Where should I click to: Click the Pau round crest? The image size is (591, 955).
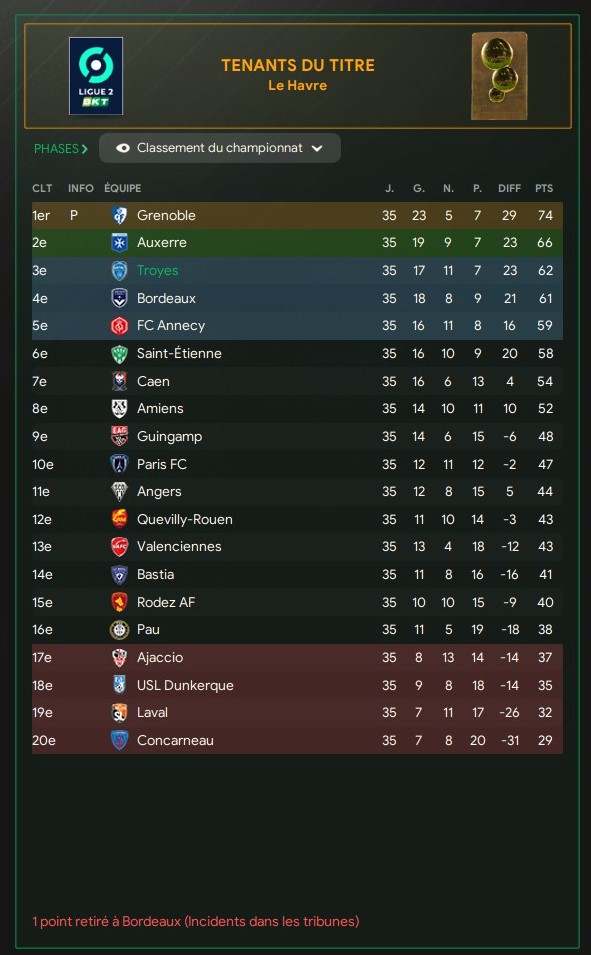119,630
